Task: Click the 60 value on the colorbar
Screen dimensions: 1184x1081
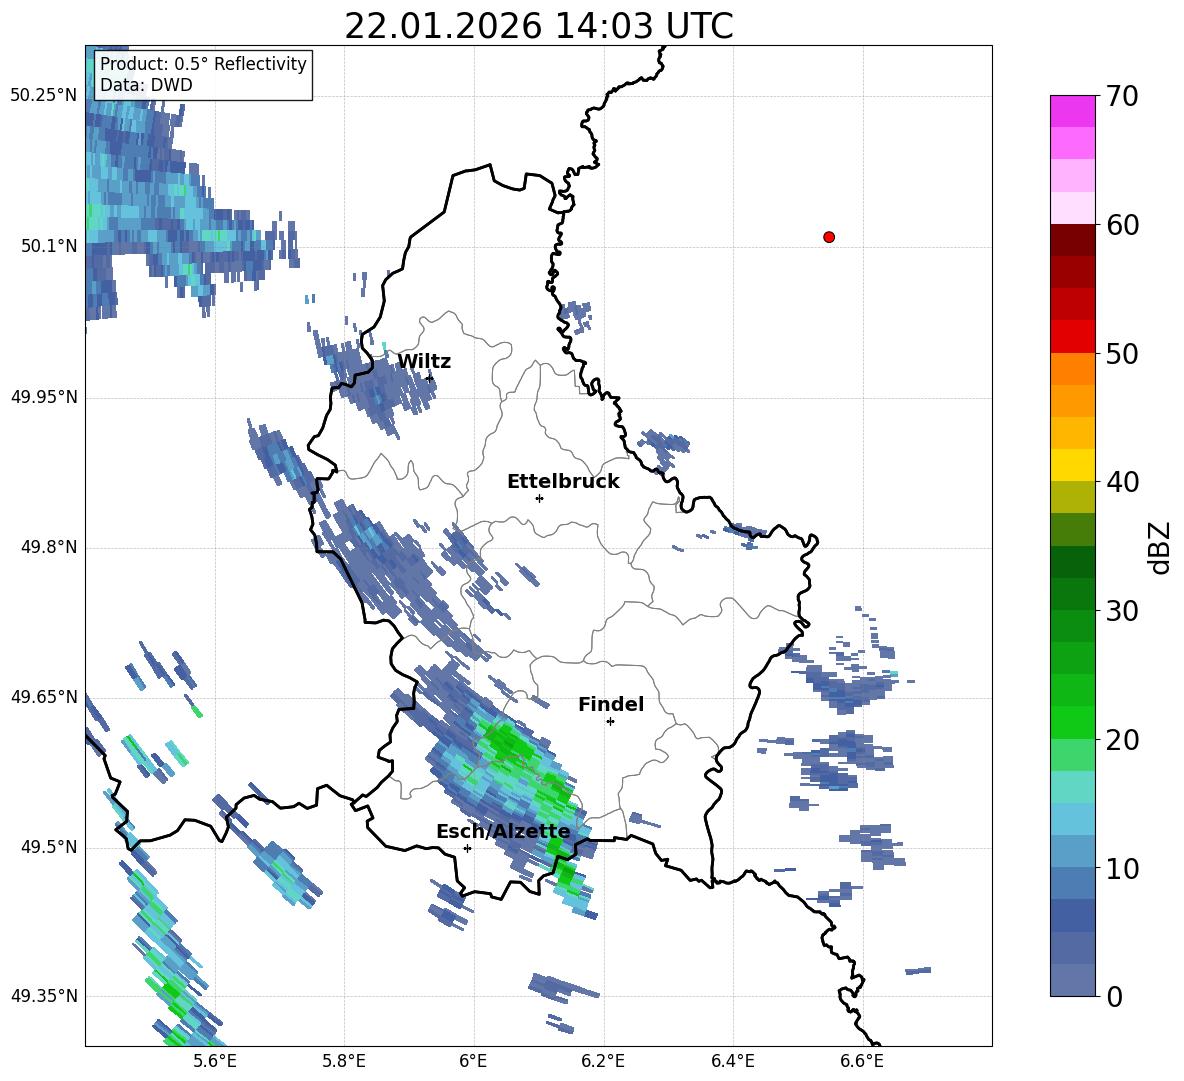Action: tap(1122, 225)
